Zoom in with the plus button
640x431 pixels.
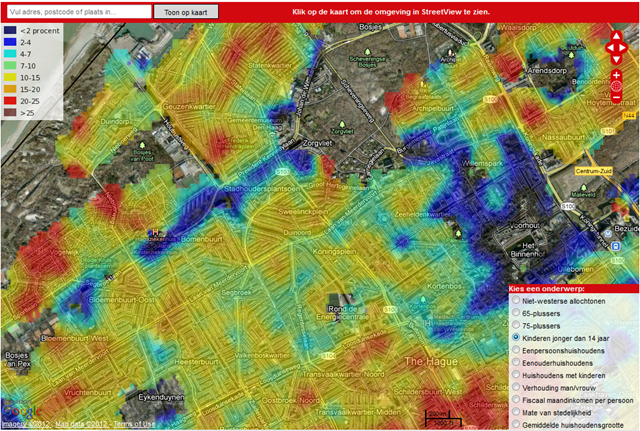(x=616, y=75)
